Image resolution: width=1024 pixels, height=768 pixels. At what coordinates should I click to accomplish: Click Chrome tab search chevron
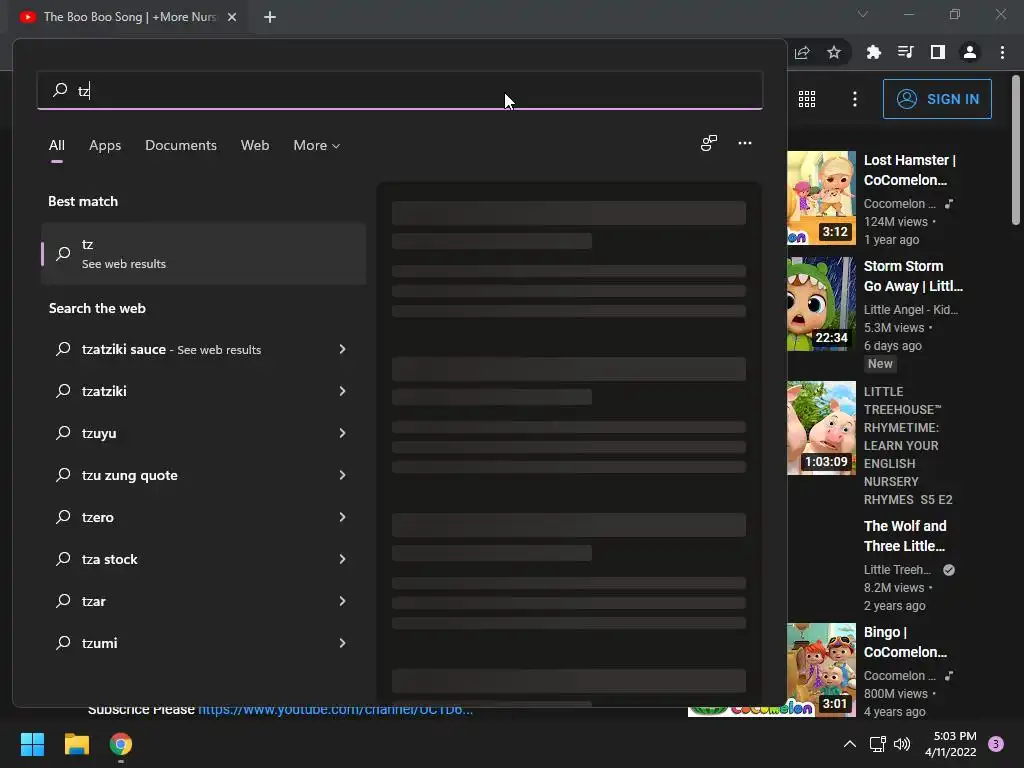[863, 14]
